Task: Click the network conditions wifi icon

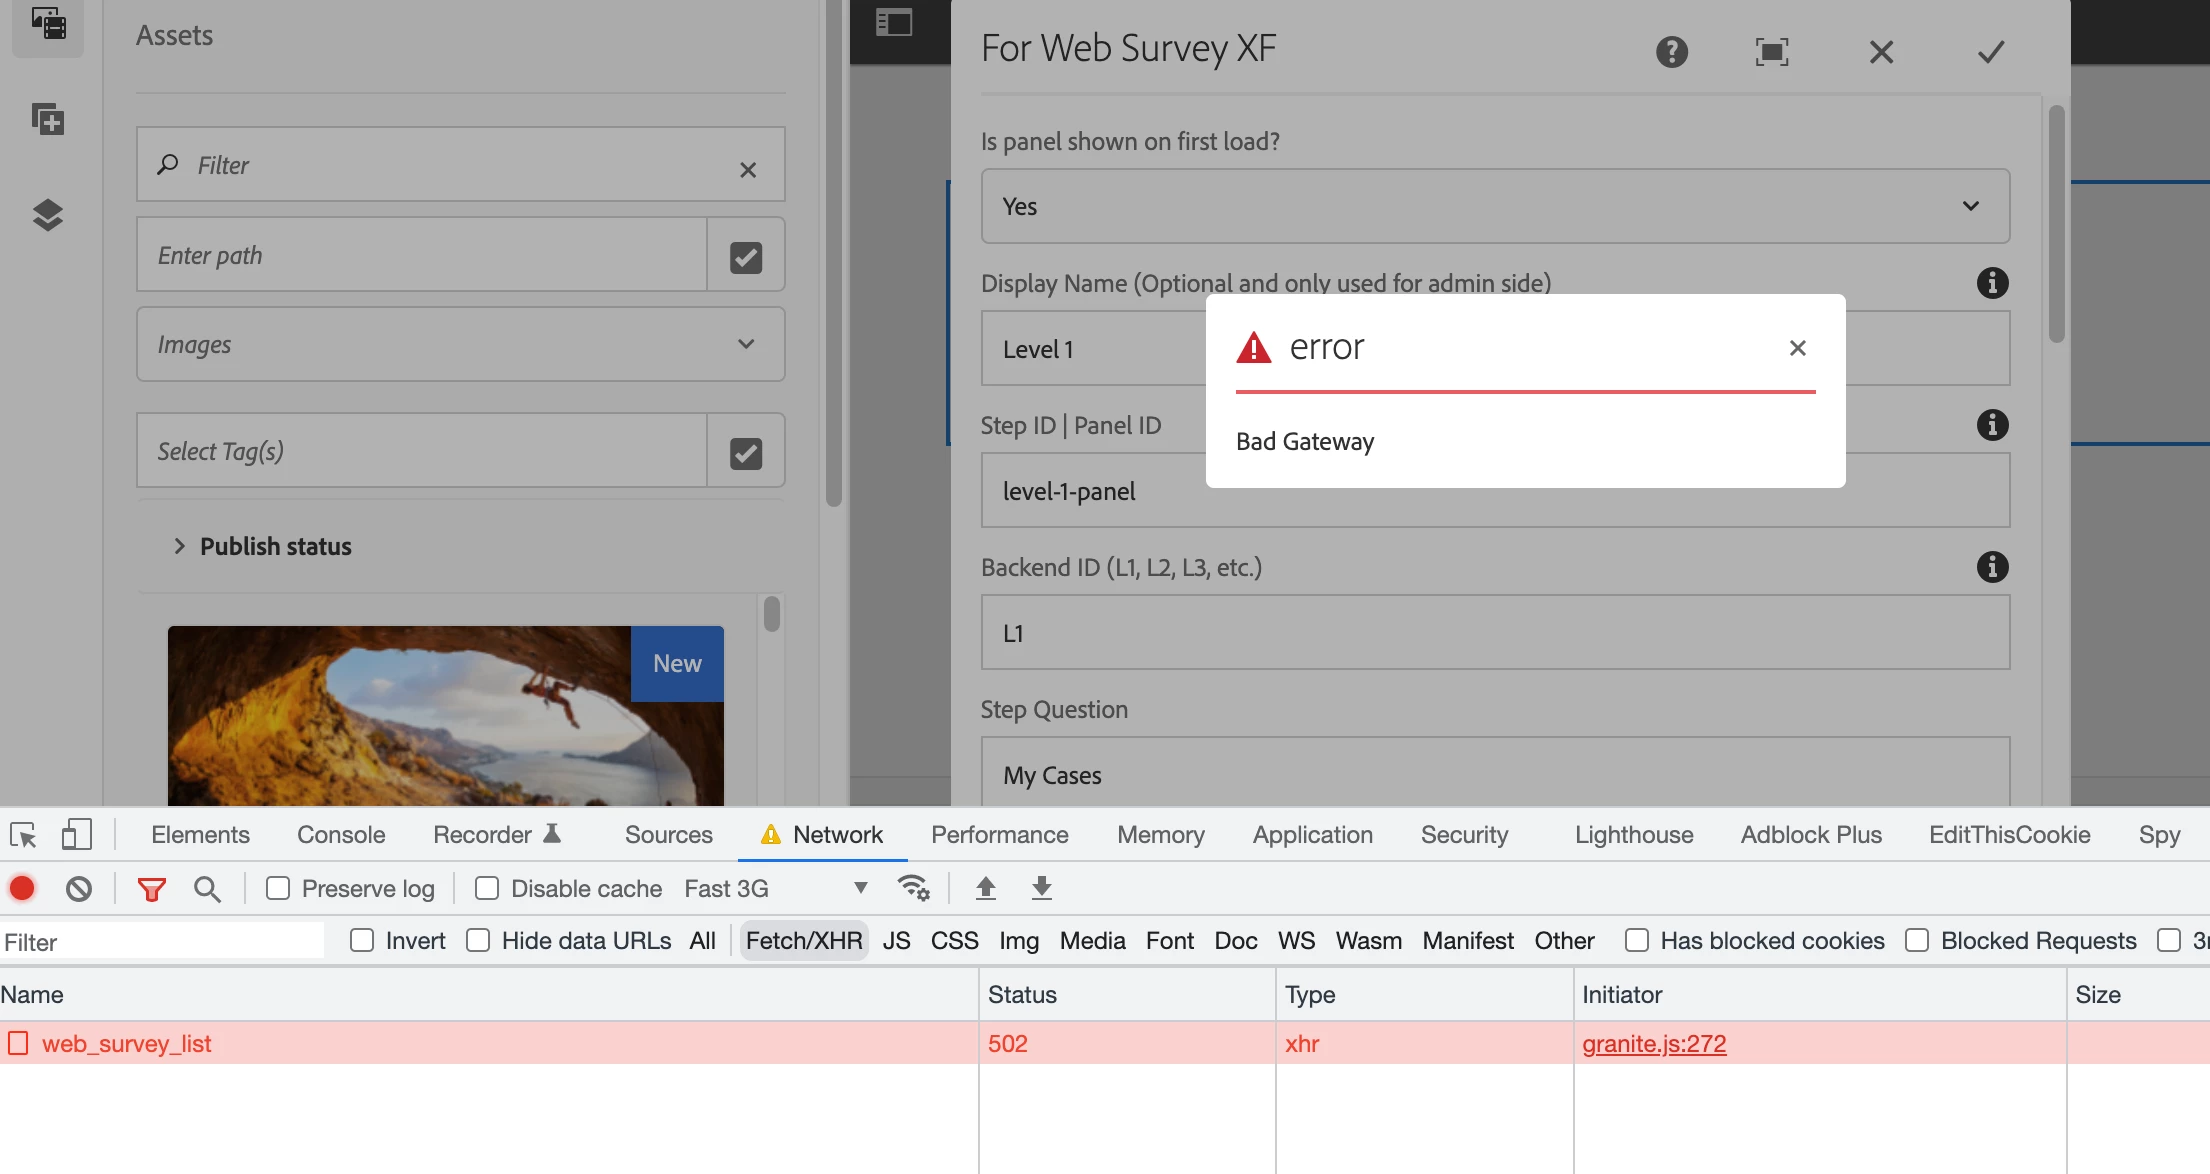Action: [x=913, y=888]
